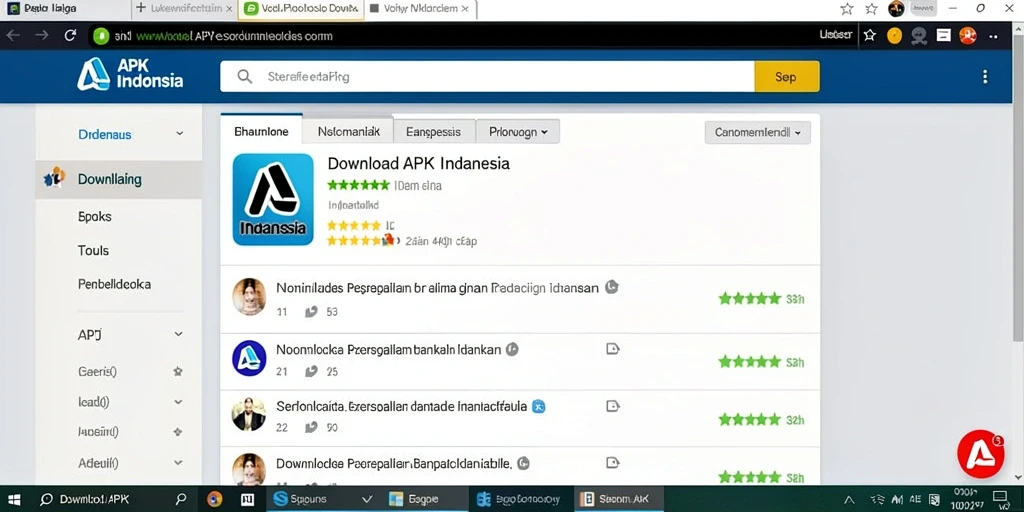The width and height of the screenshot is (1024, 512).
Task: Click the blue badge after Serfonlcaita title
Action: click(539, 406)
